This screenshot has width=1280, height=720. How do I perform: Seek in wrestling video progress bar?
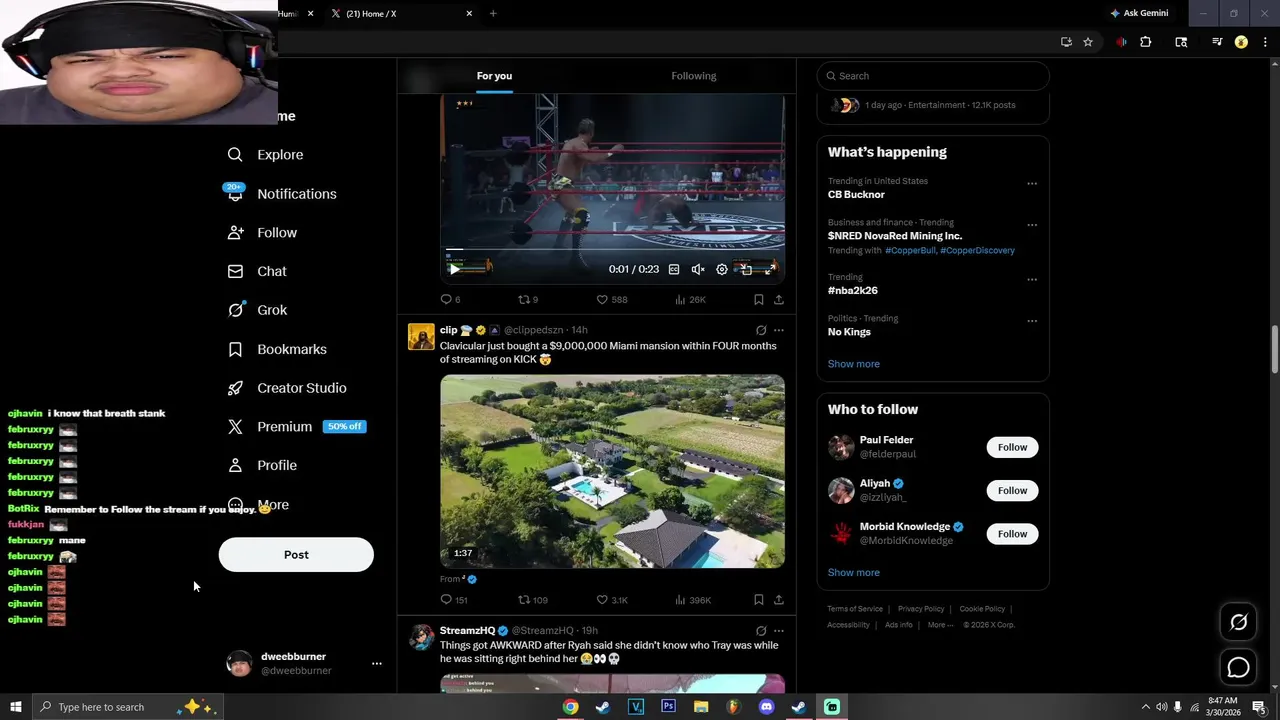tap(612, 250)
